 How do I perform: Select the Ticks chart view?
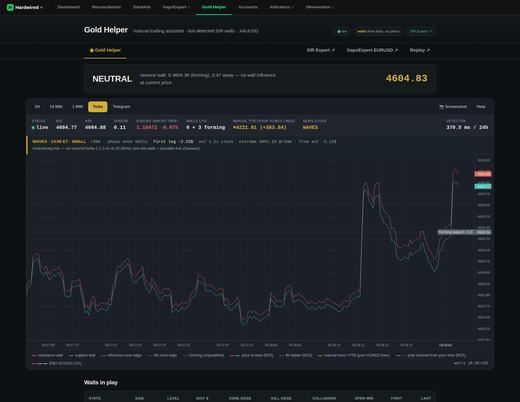98,107
